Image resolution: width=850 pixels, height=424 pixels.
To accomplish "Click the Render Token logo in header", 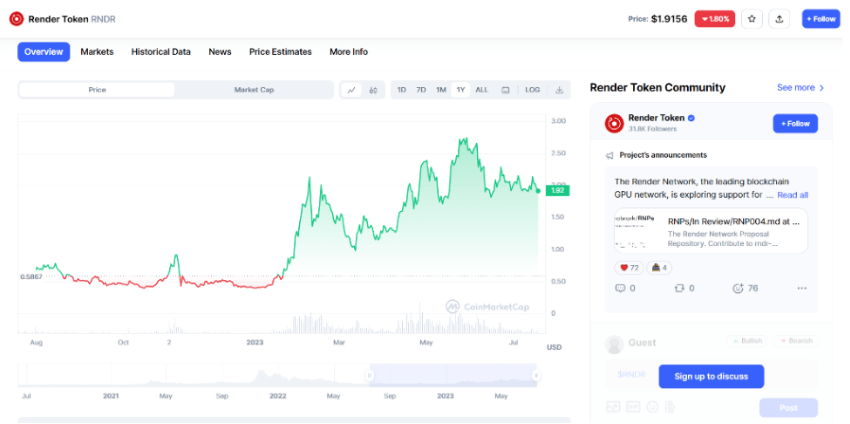I will click(17, 19).
